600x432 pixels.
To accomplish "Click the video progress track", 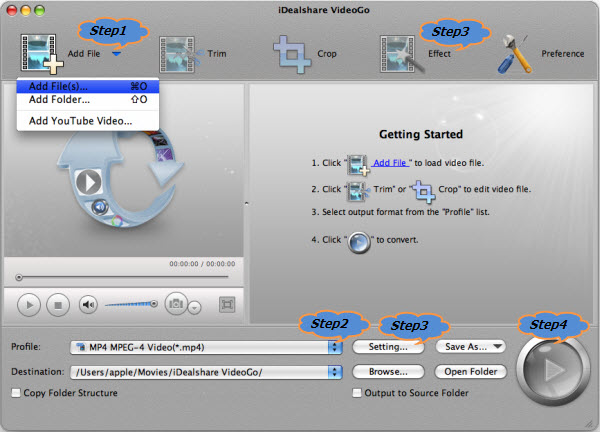I will tap(122, 277).
